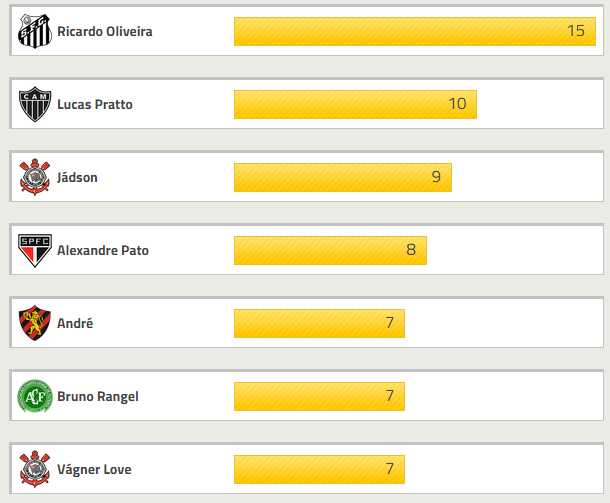Click on the Jádson player name
The height and width of the screenshot is (503, 610).
[x=78, y=178]
